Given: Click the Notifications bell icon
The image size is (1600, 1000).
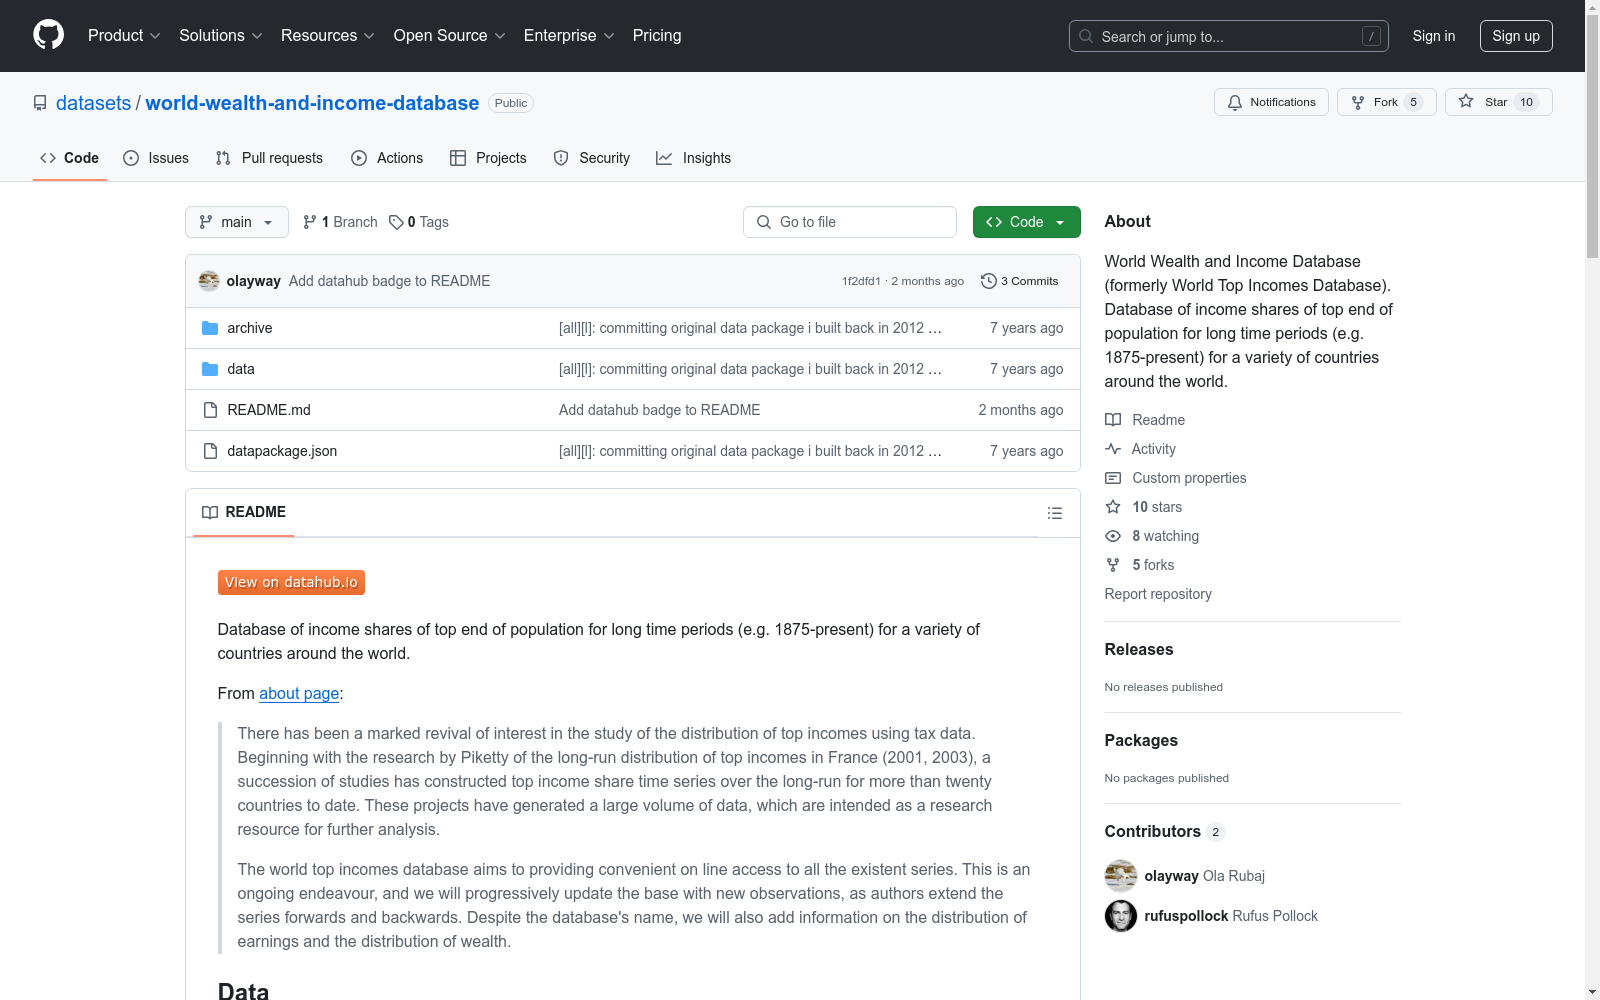Looking at the screenshot, I should click(x=1235, y=102).
